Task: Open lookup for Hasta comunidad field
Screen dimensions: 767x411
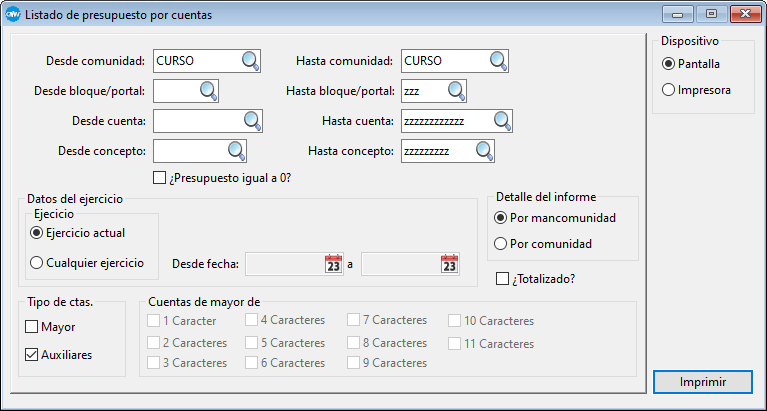Action: pos(497,61)
